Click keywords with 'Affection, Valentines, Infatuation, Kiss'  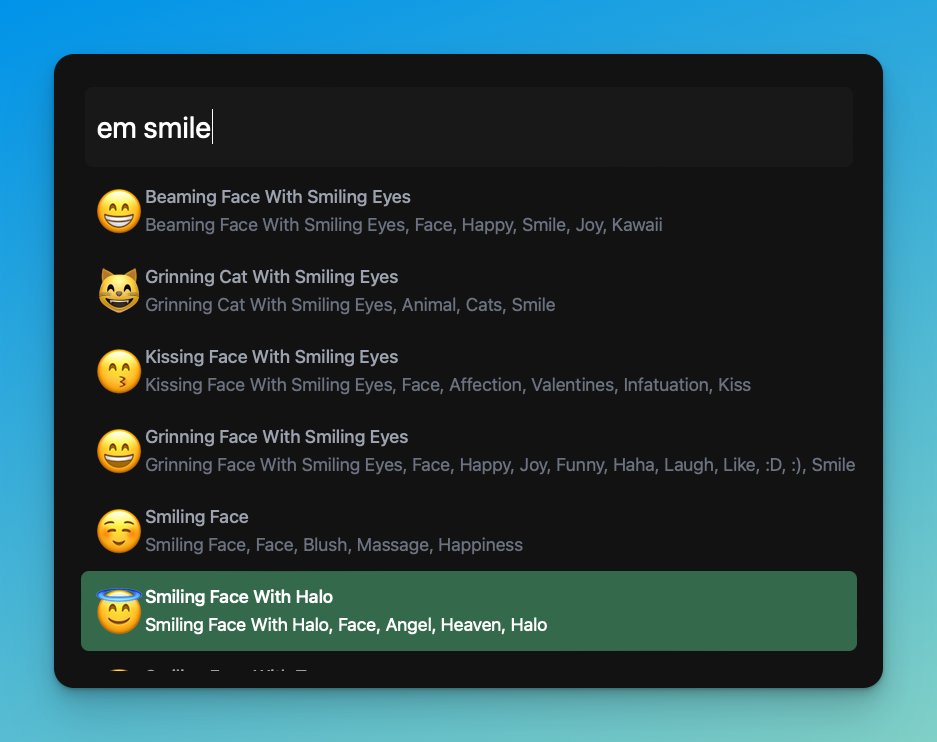tap(448, 385)
